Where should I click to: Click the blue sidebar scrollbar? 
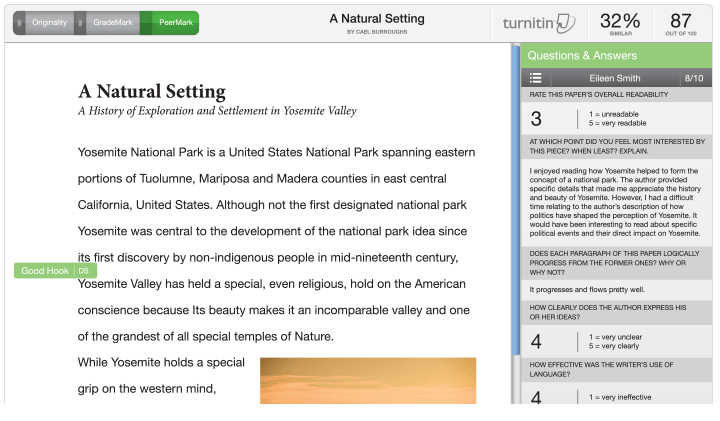516,200
